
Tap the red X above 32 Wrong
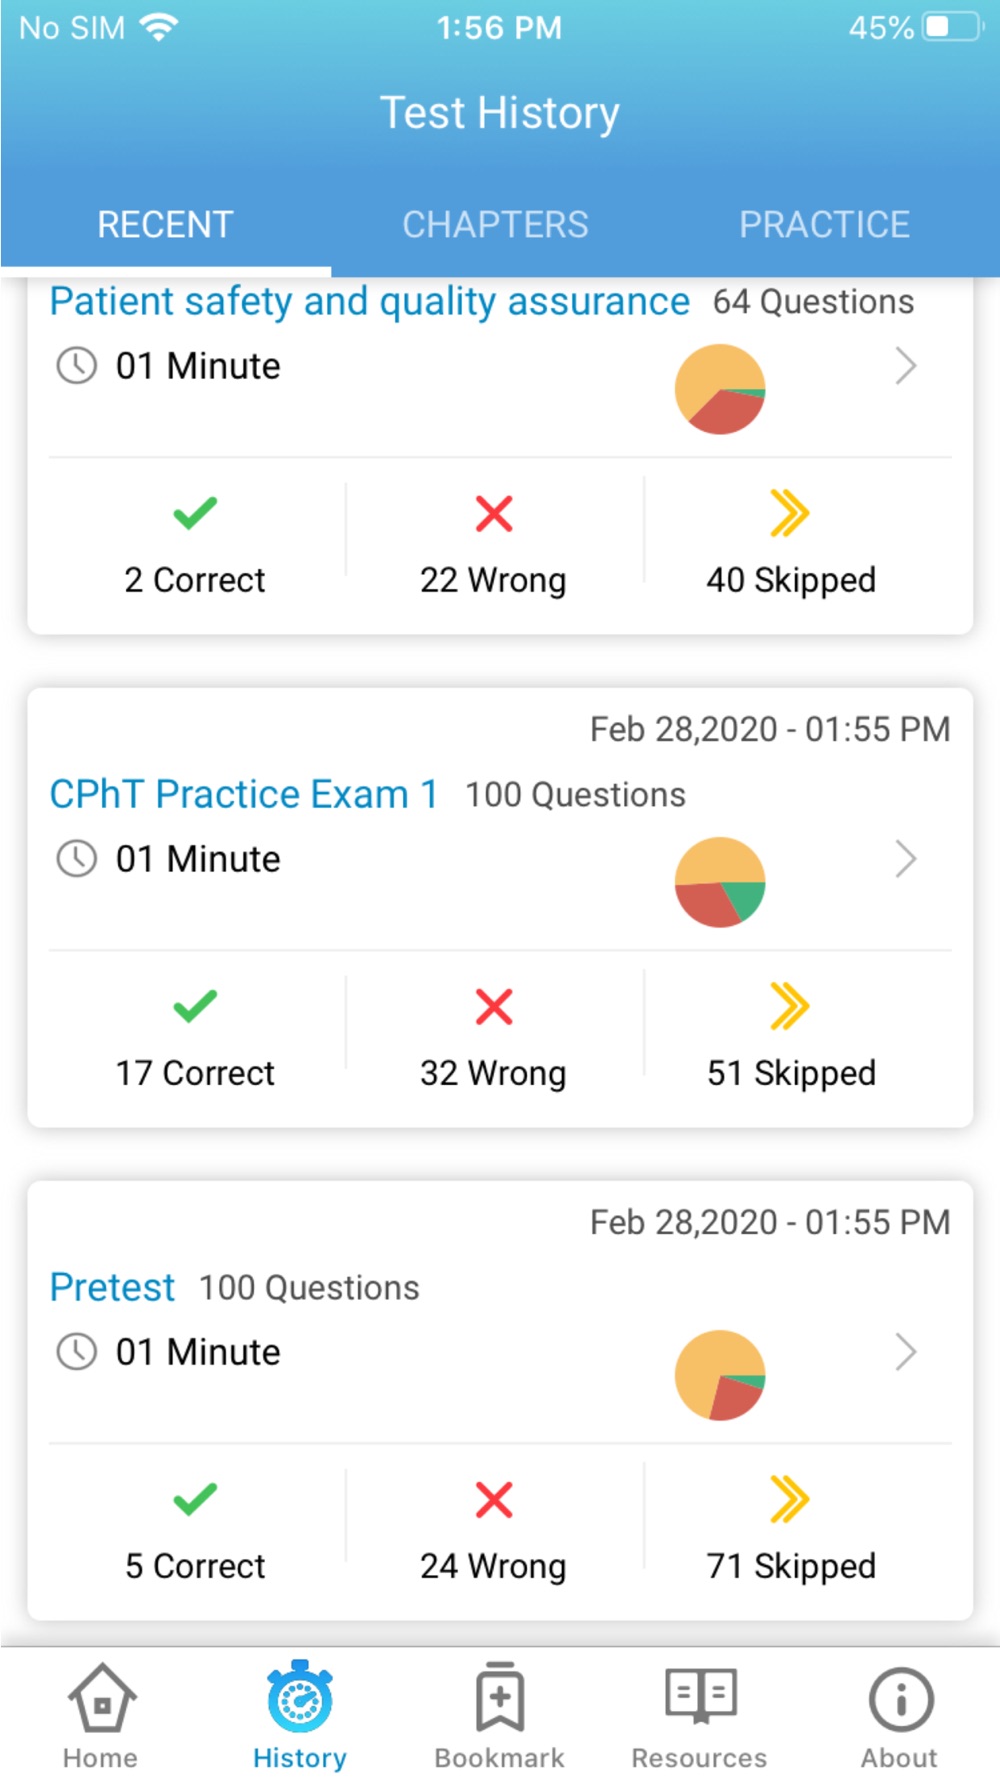494,1007
